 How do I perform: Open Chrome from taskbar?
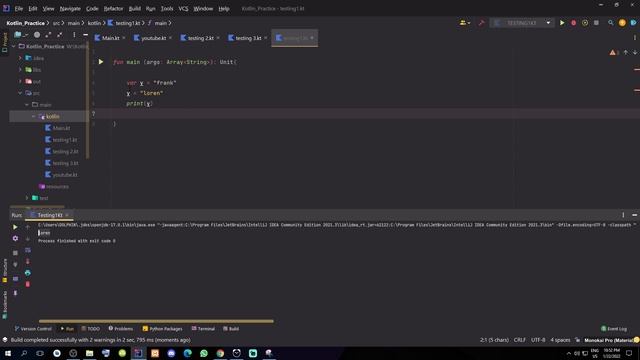click(220, 353)
